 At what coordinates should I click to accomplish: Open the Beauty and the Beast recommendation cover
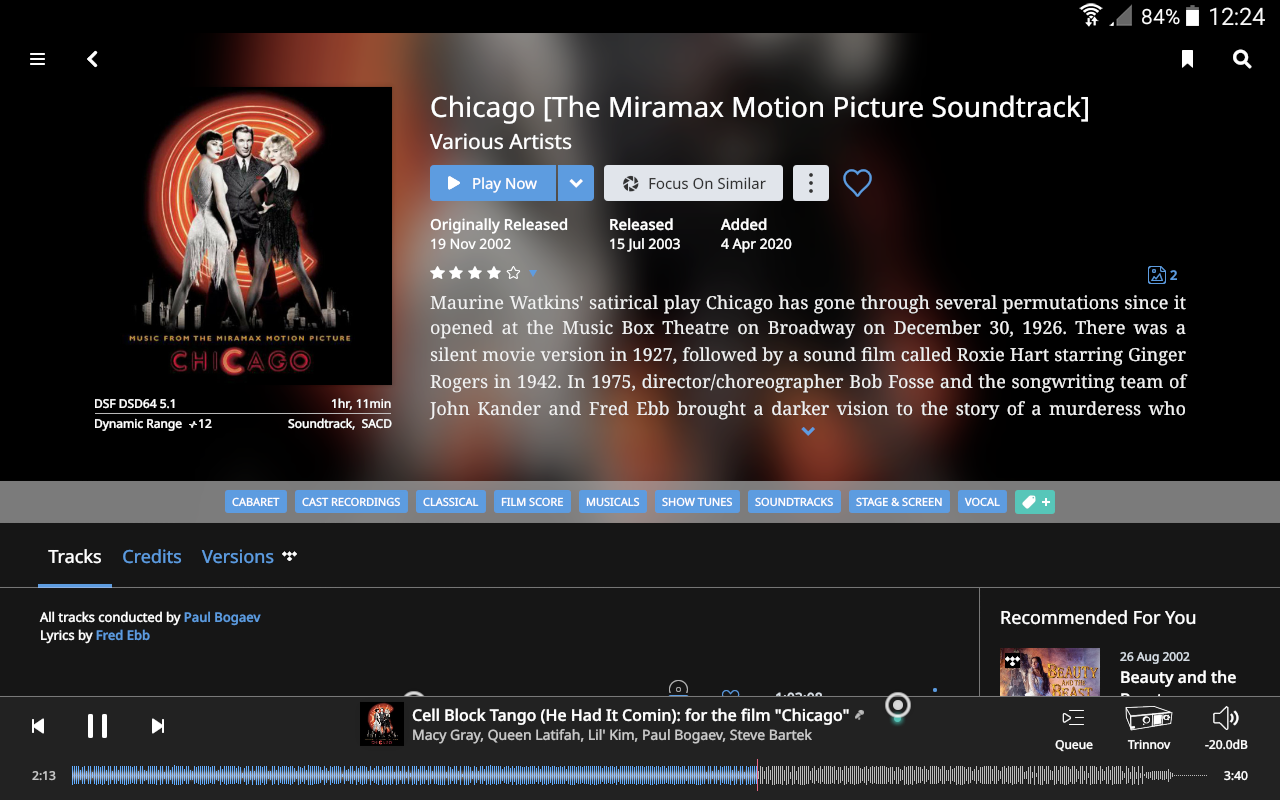[x=1050, y=672]
